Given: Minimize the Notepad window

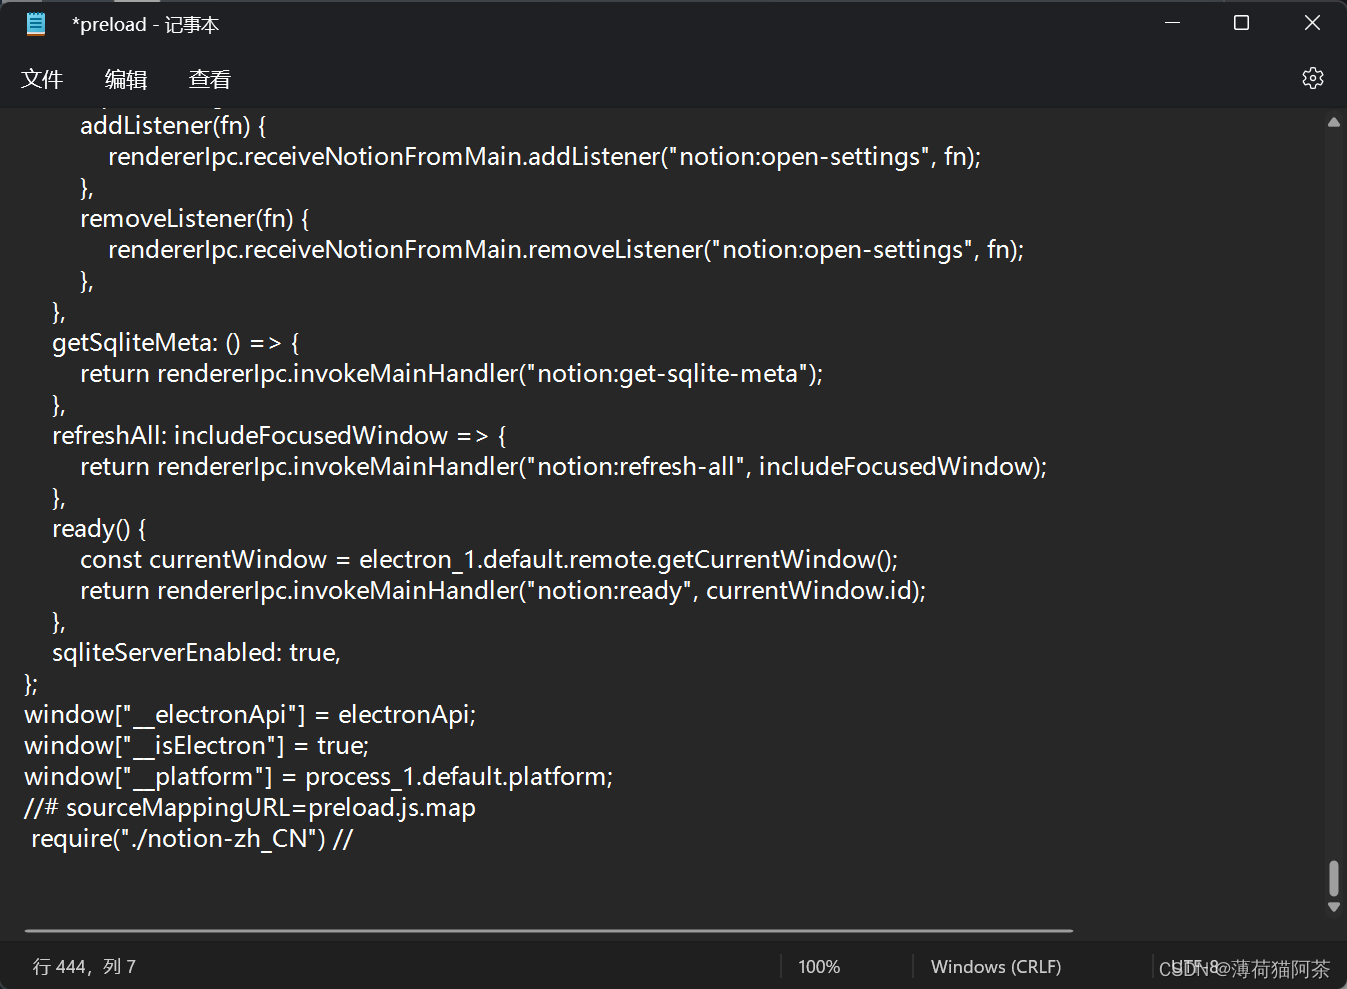Looking at the screenshot, I should coord(1173,23).
